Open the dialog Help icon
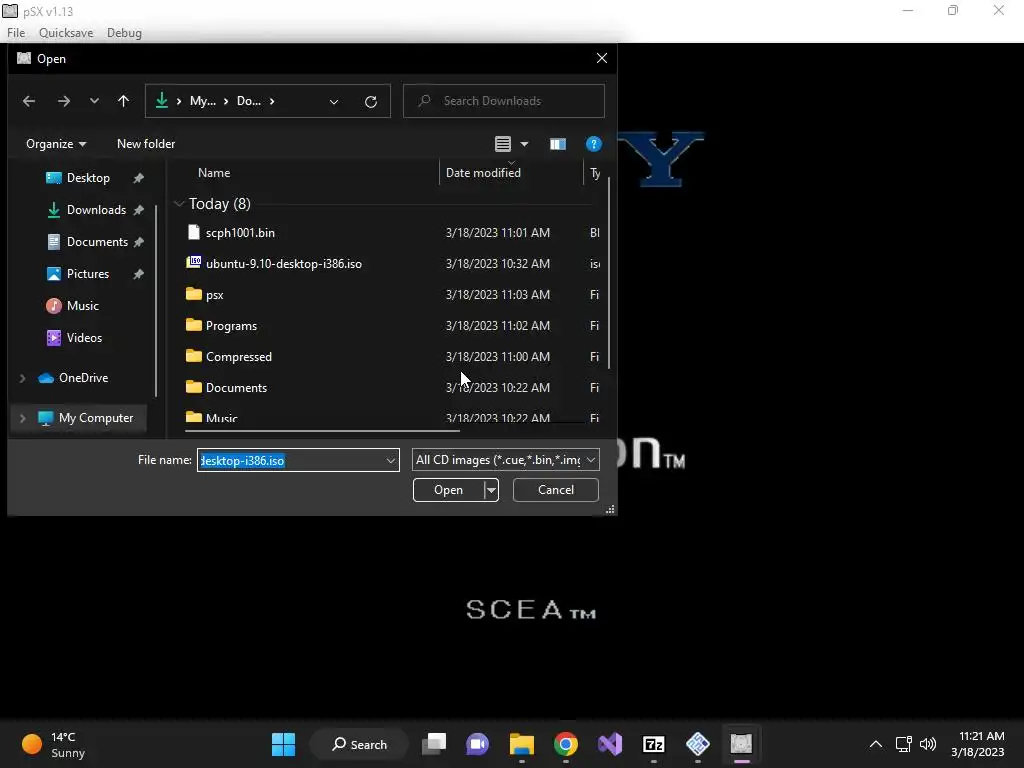This screenshot has width=1024, height=768. tap(594, 144)
